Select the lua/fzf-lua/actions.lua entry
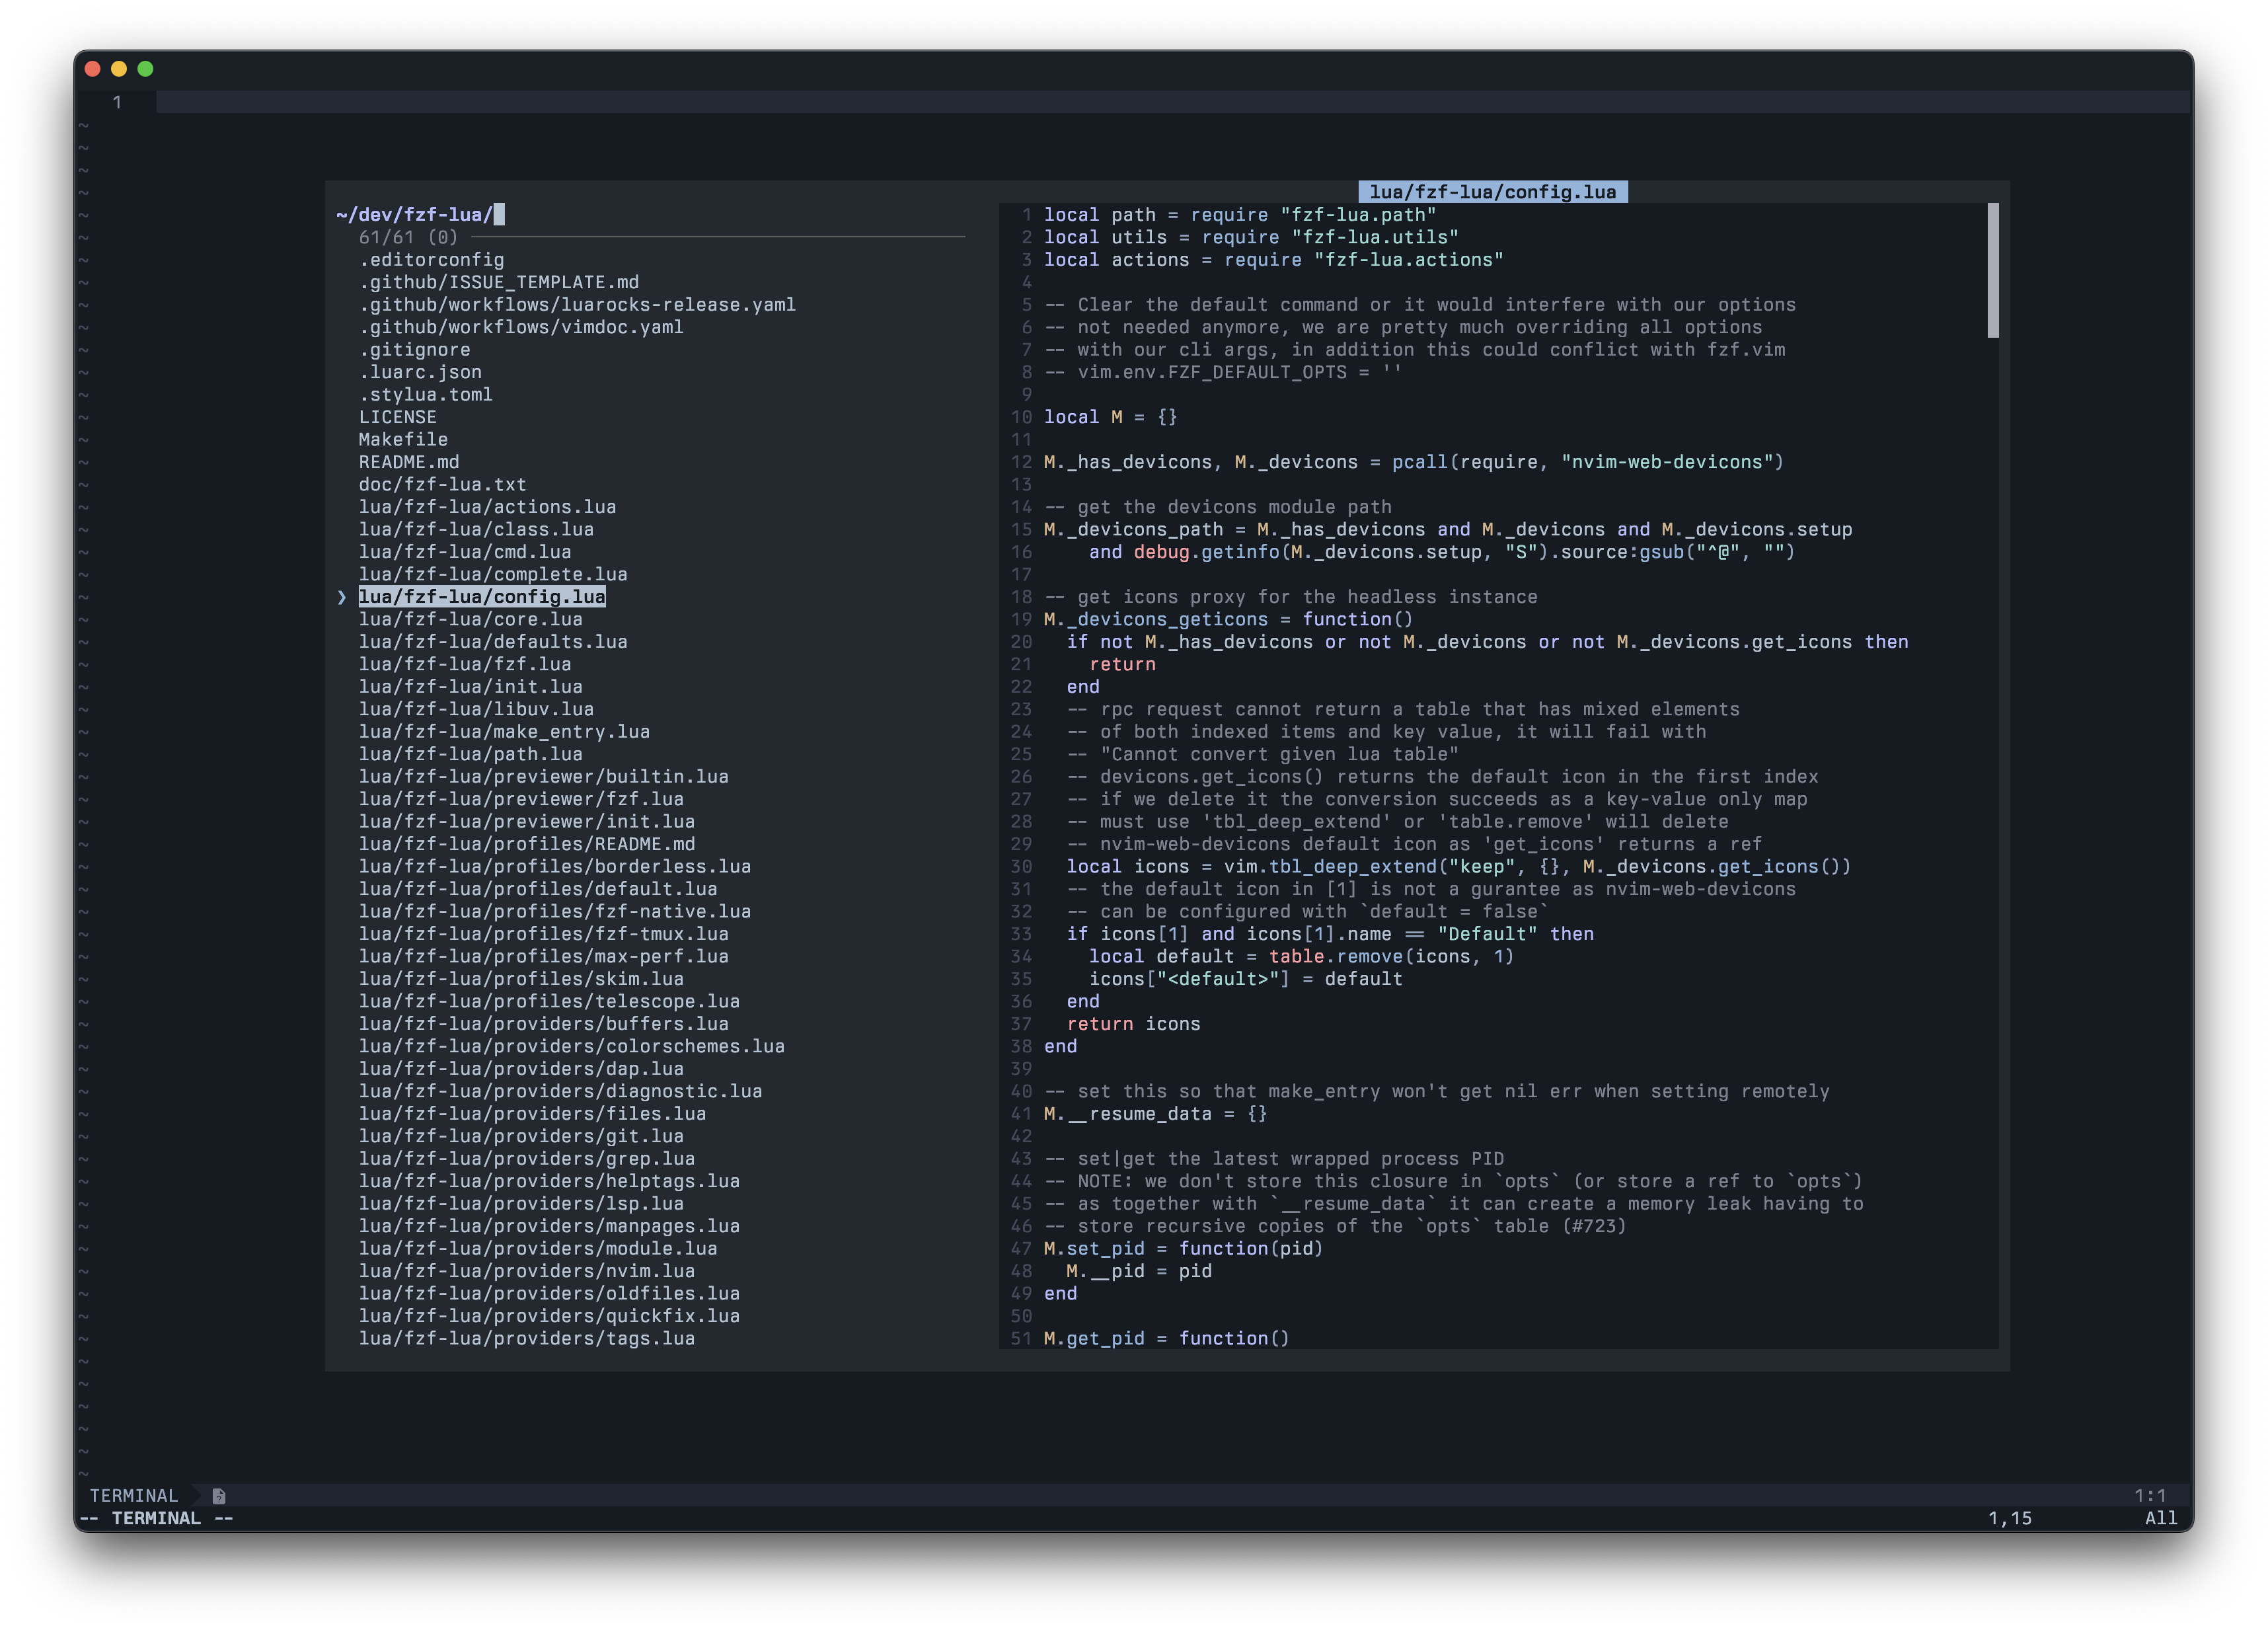The image size is (2268, 1630). pos(488,506)
